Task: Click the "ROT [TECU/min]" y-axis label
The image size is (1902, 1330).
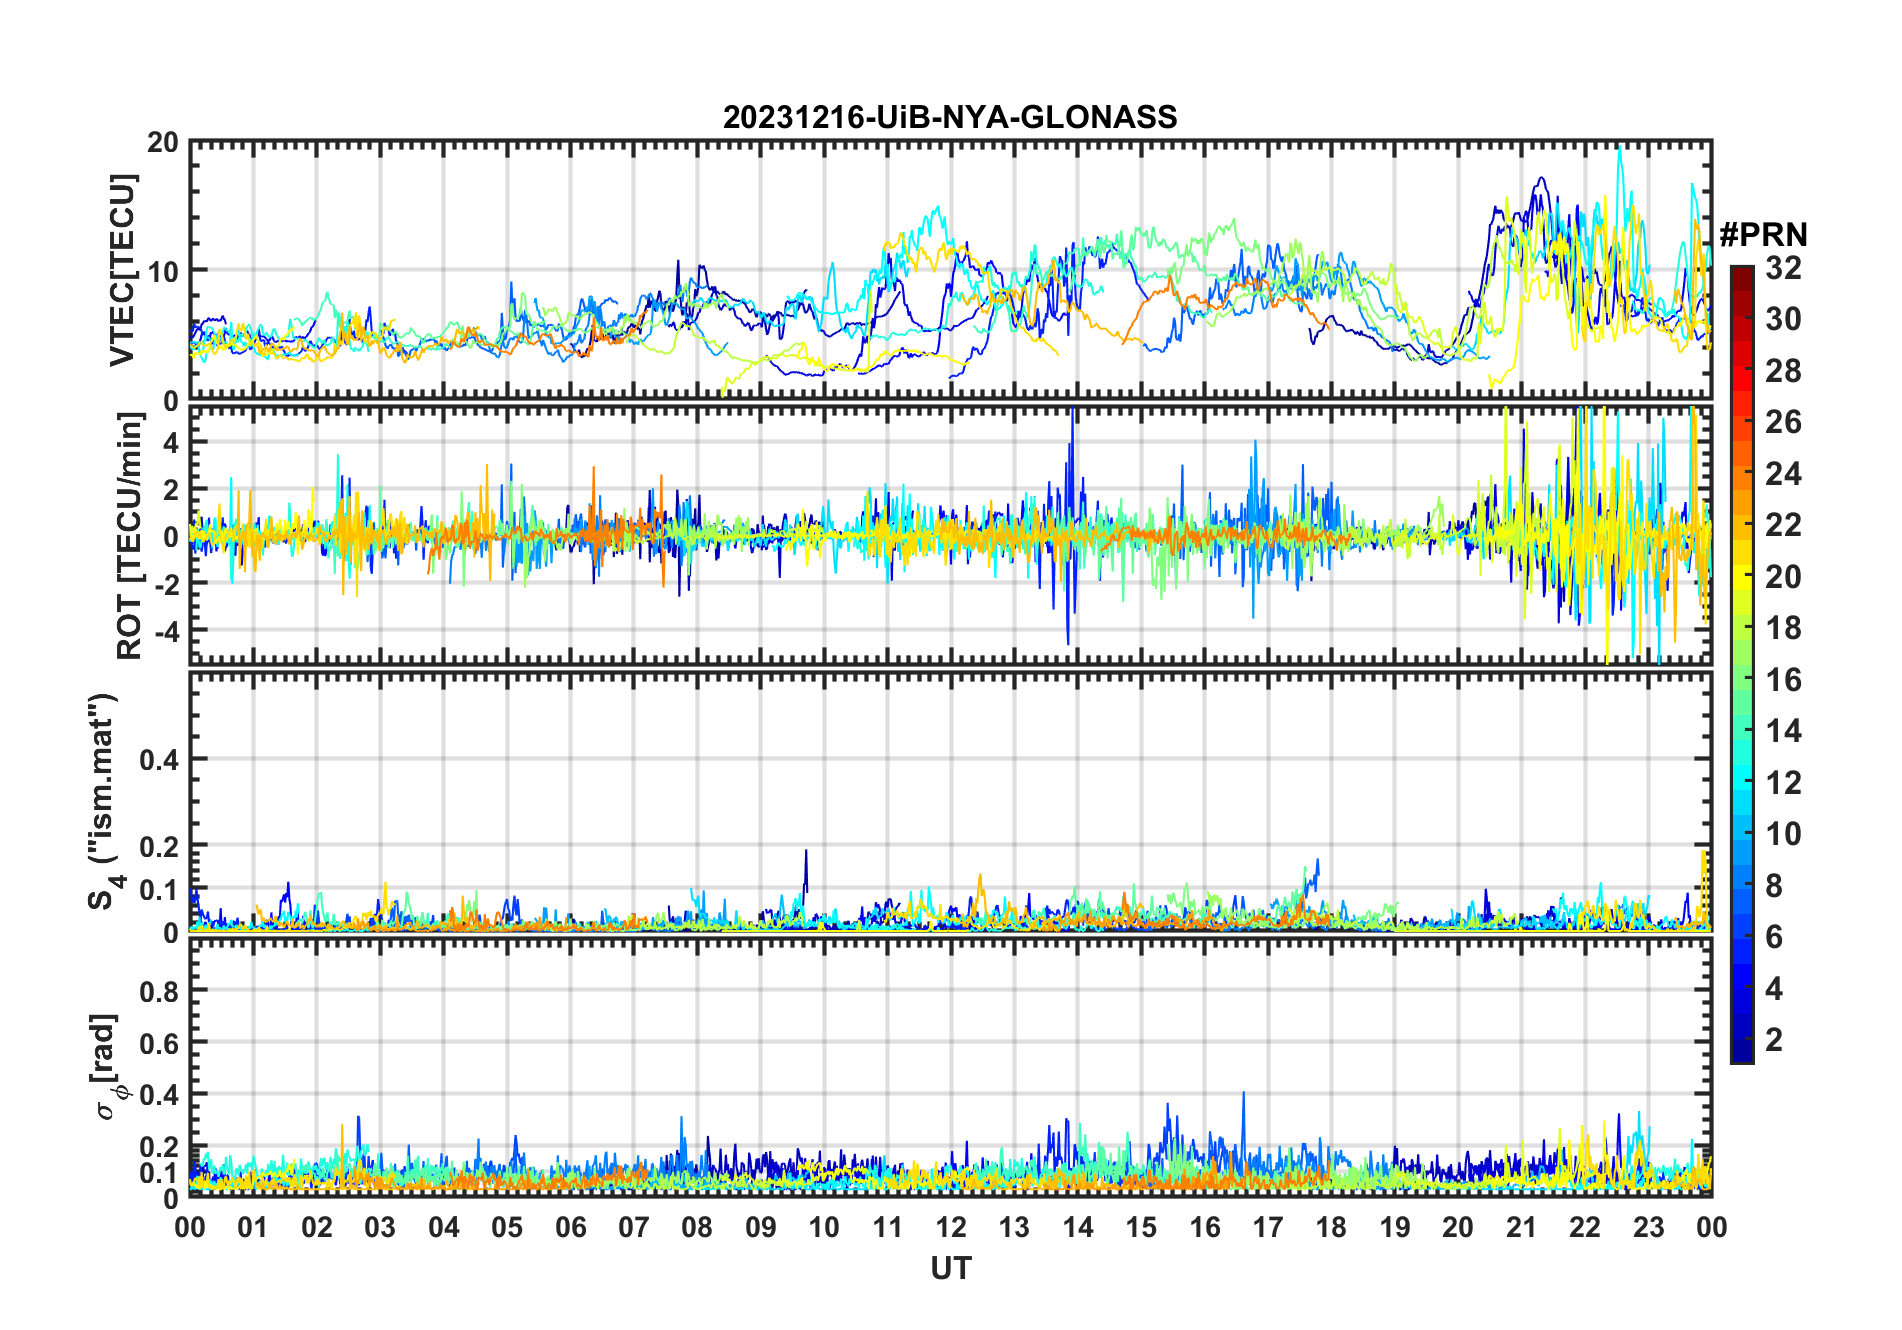Action: [130, 536]
